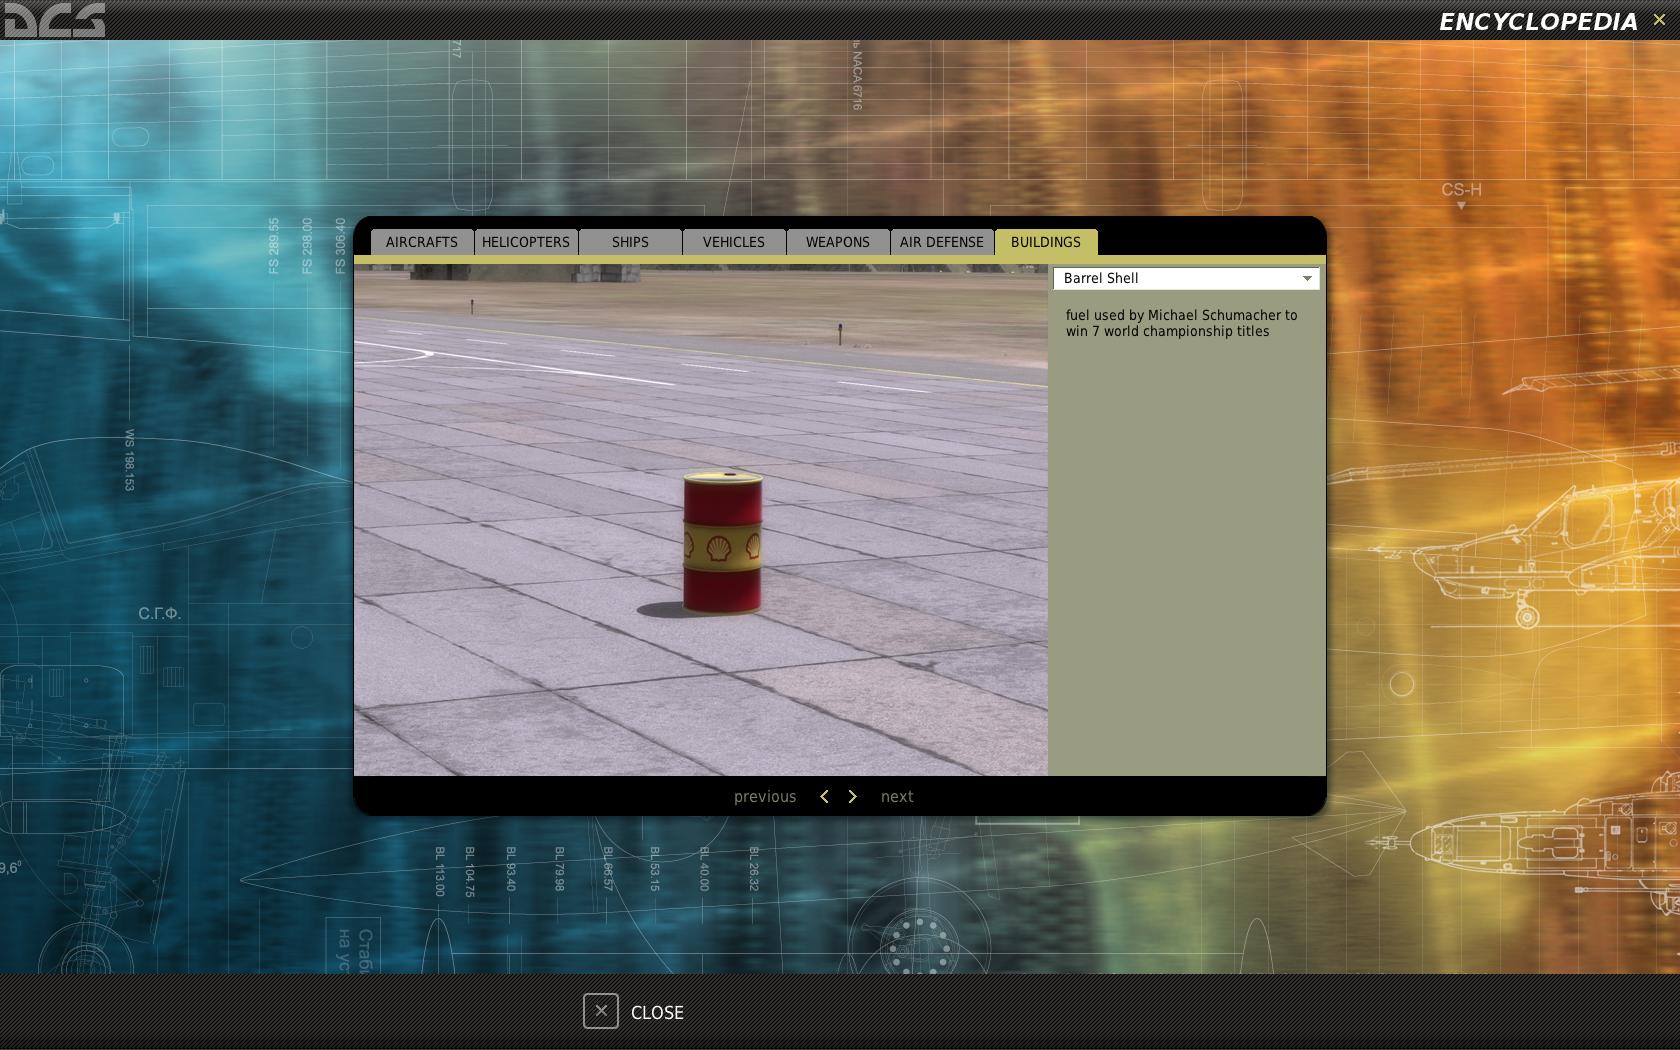This screenshot has width=1680, height=1050.
Task: Click the 'next' text label
Action: tap(897, 797)
